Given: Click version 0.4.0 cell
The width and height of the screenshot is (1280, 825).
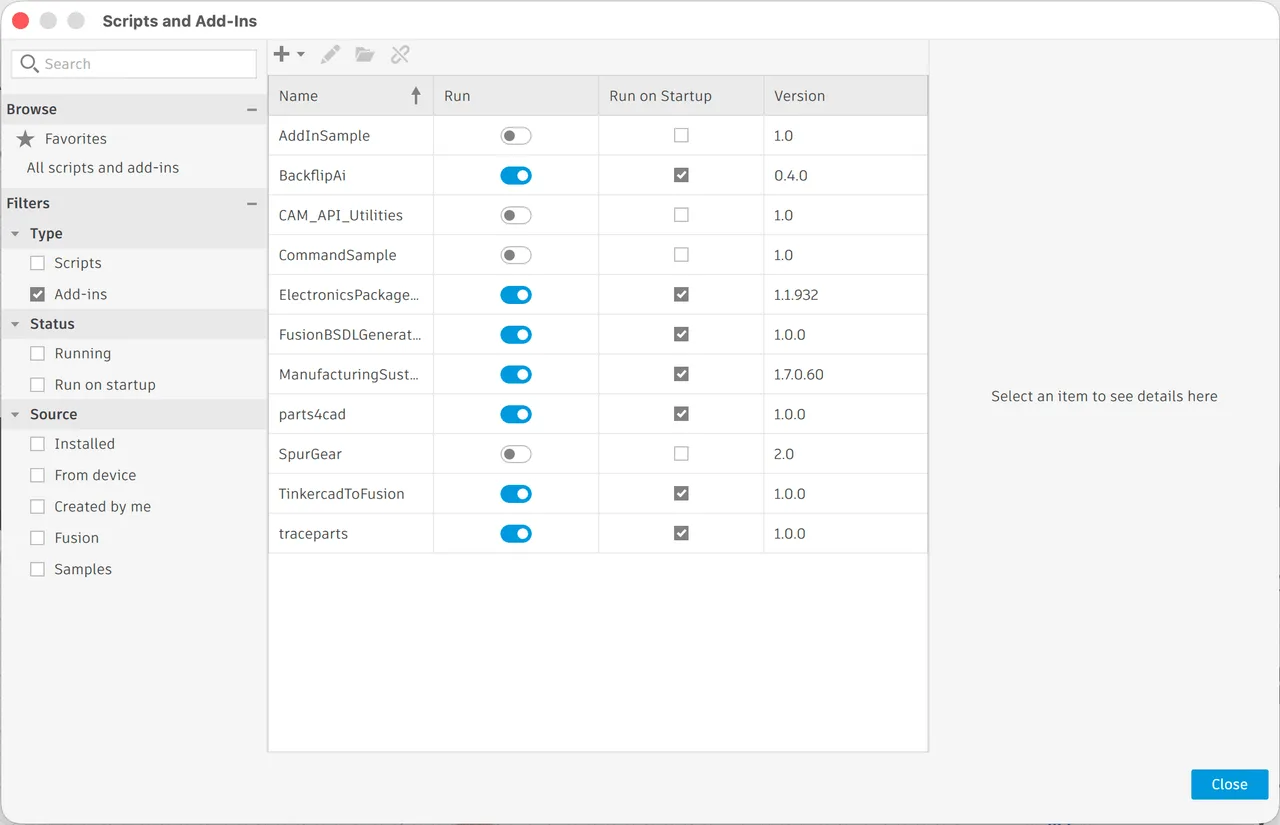Looking at the screenshot, I should (x=846, y=175).
